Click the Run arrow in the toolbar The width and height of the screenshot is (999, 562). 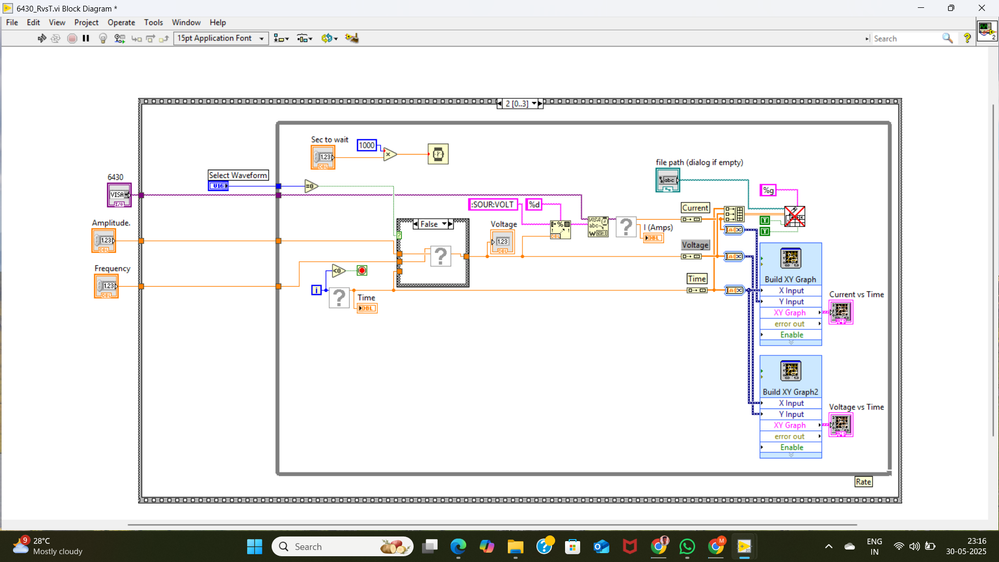(42, 38)
